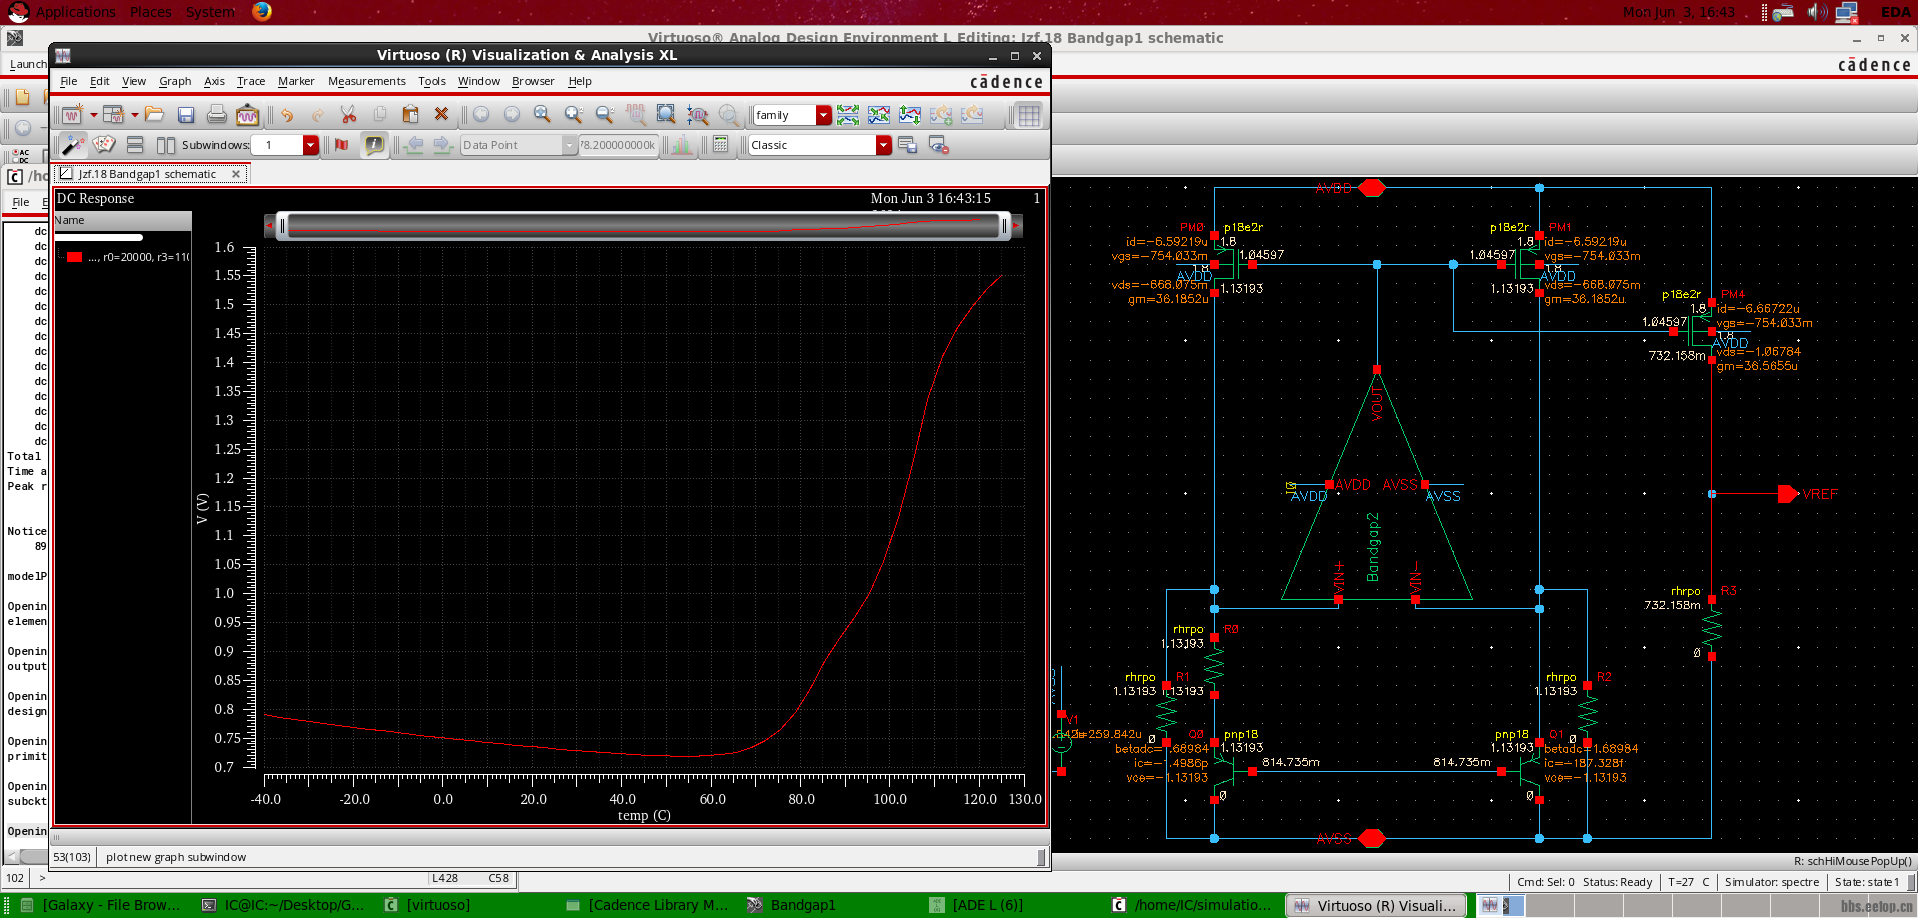Viewport: 1918px width, 918px height.
Task: Toggle the magic wand selection tool
Action: 73,145
